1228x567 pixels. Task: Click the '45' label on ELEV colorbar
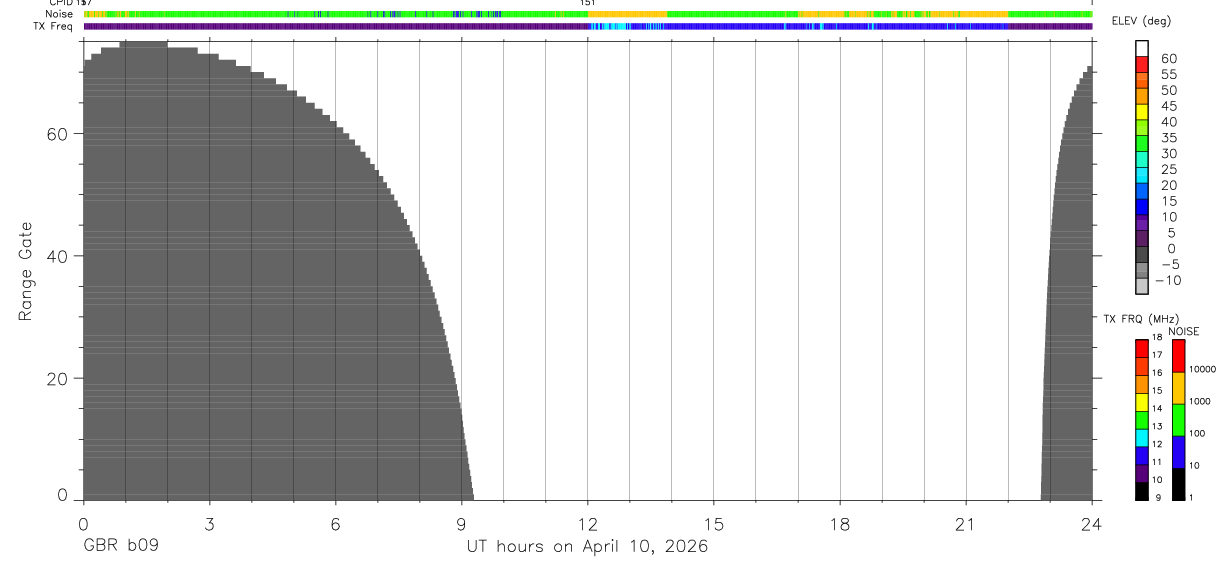(1168, 106)
